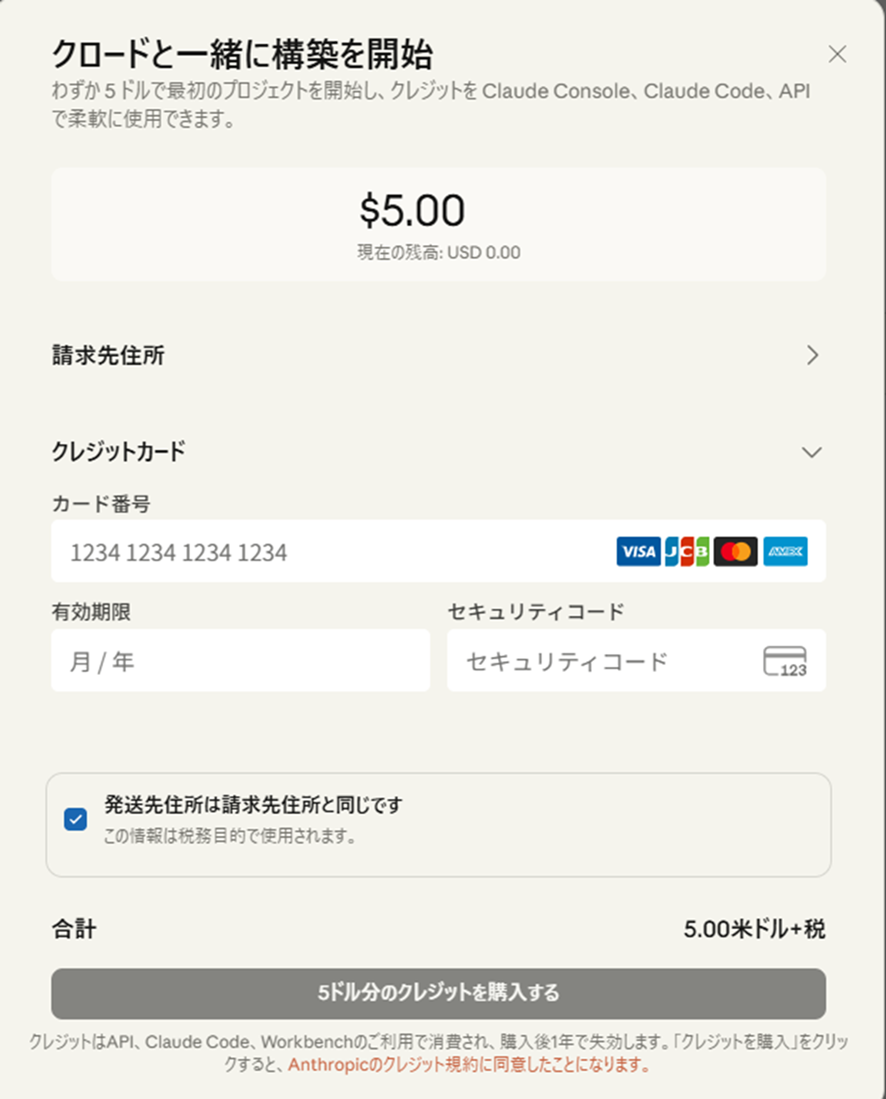Screen dimensions: 886x1099
Task: Click the CVC card icon in security field
Action: pyautogui.click(x=785, y=661)
